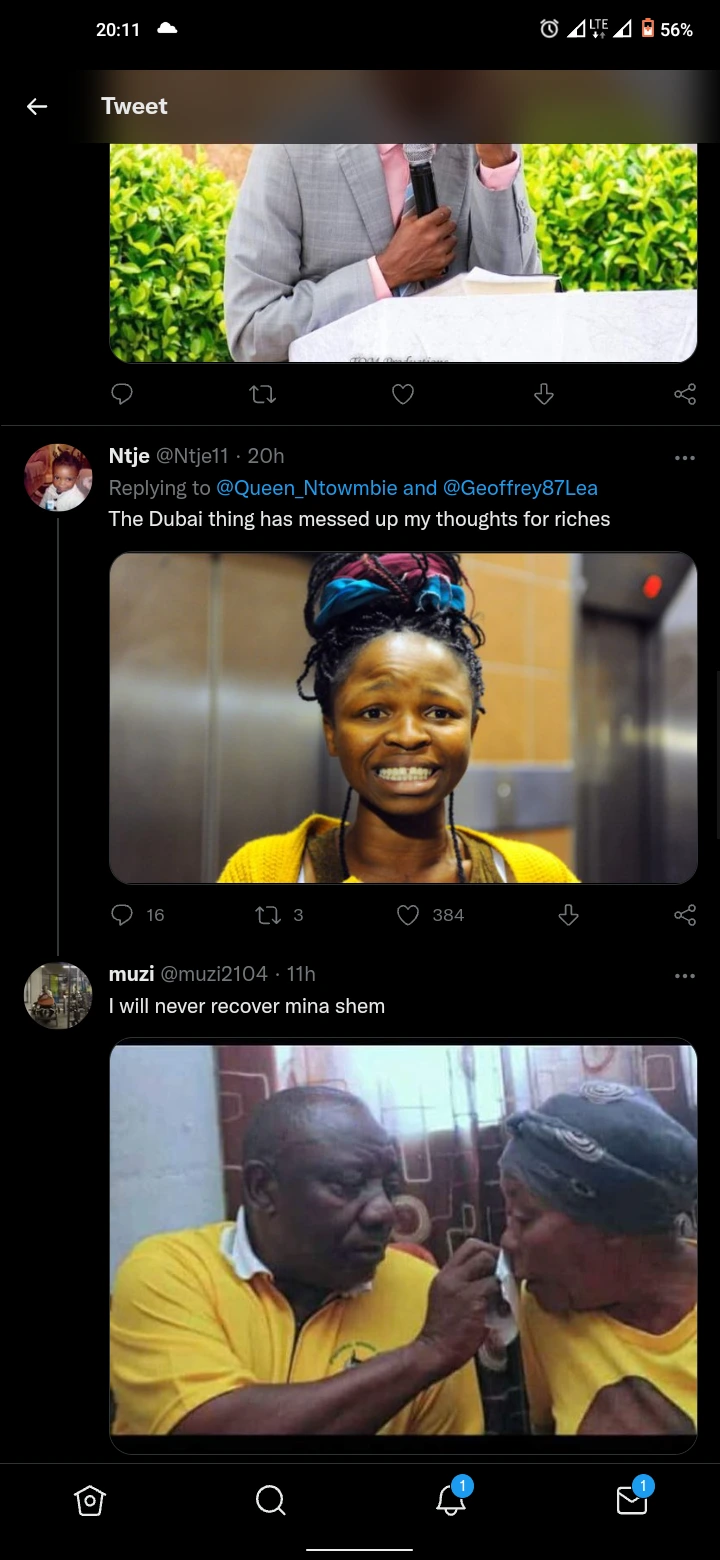Screen dimensions: 720x1560
Task: Reply to the top tweet
Action: click(122, 395)
